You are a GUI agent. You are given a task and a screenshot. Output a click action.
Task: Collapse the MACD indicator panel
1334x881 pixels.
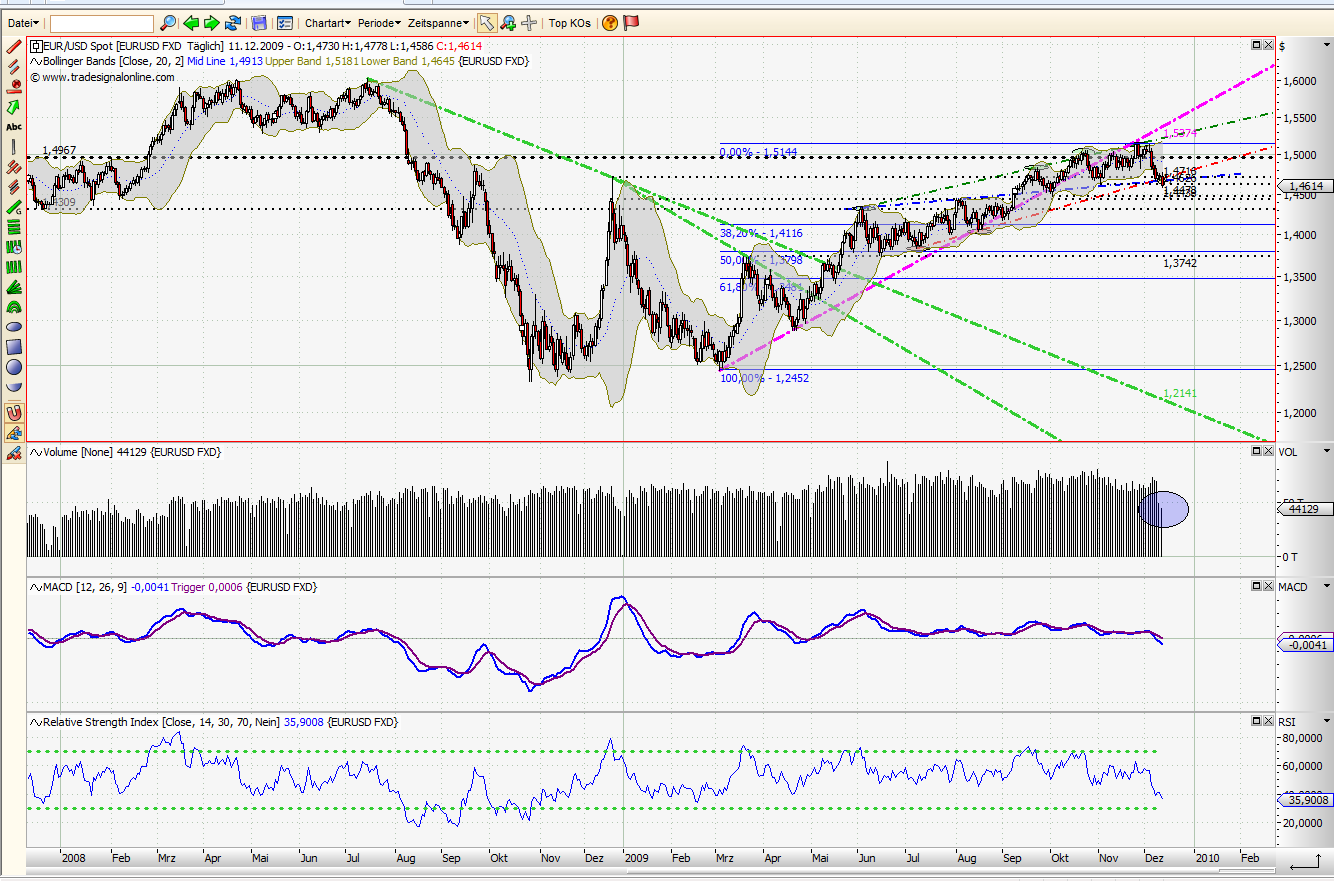(1255, 587)
